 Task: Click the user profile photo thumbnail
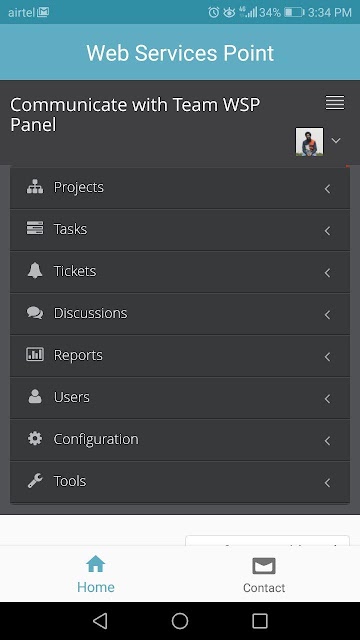pos(309,142)
